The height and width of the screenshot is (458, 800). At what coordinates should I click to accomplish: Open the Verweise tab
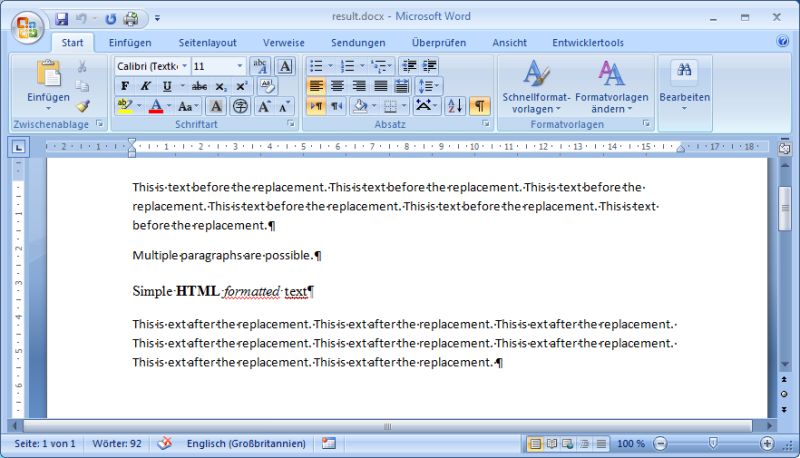[284, 43]
